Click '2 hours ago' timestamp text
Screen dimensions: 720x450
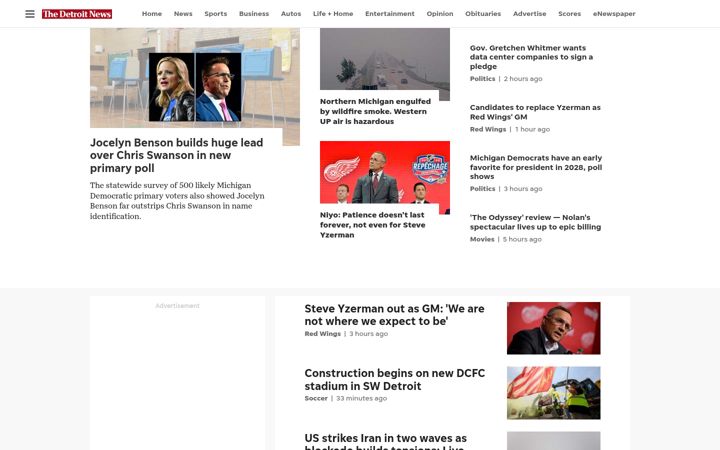(x=523, y=79)
